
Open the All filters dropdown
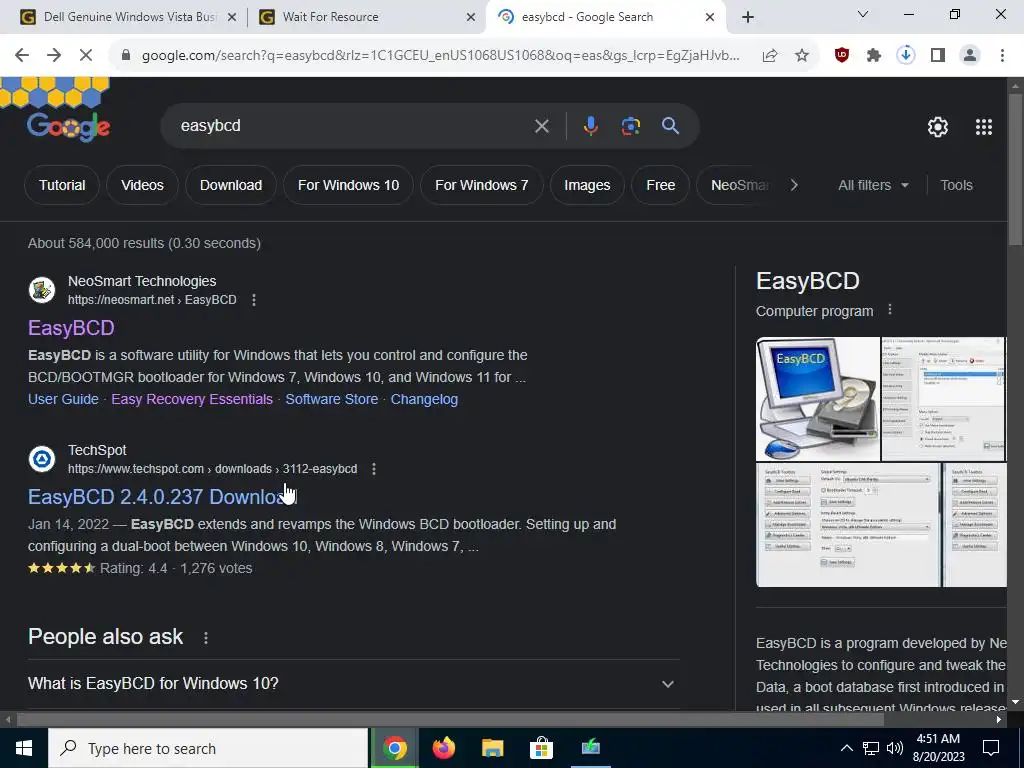click(x=873, y=185)
